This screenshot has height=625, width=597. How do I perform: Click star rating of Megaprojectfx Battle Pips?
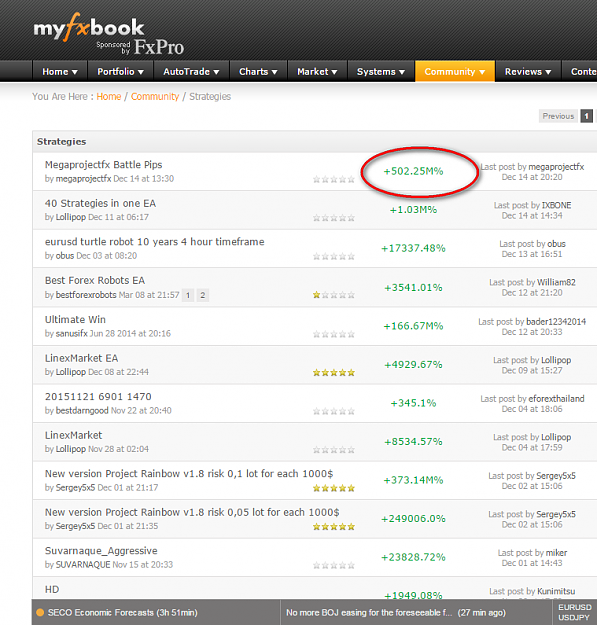click(334, 179)
